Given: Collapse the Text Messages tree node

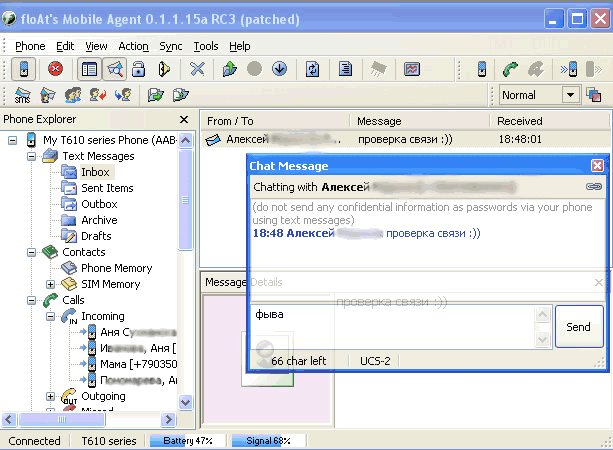Looking at the screenshot, I should 33,156.
